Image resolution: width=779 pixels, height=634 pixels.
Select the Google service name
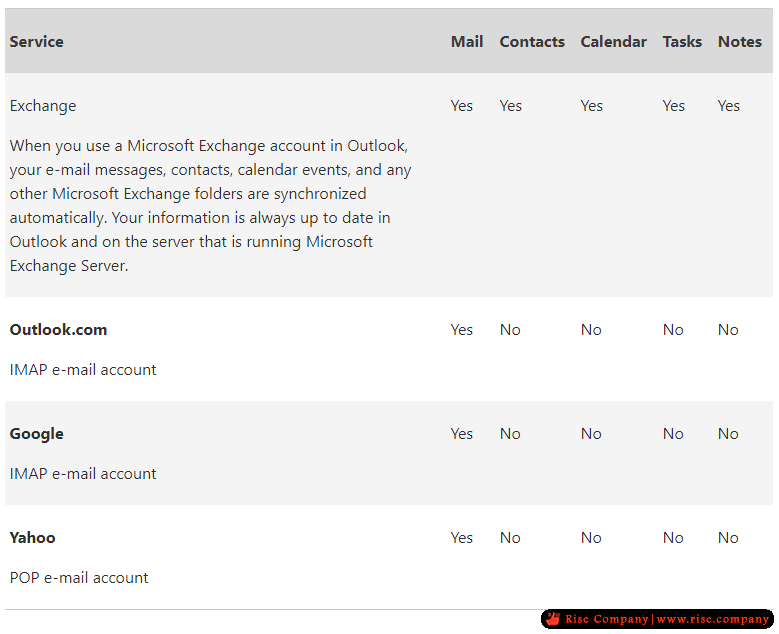(36, 434)
